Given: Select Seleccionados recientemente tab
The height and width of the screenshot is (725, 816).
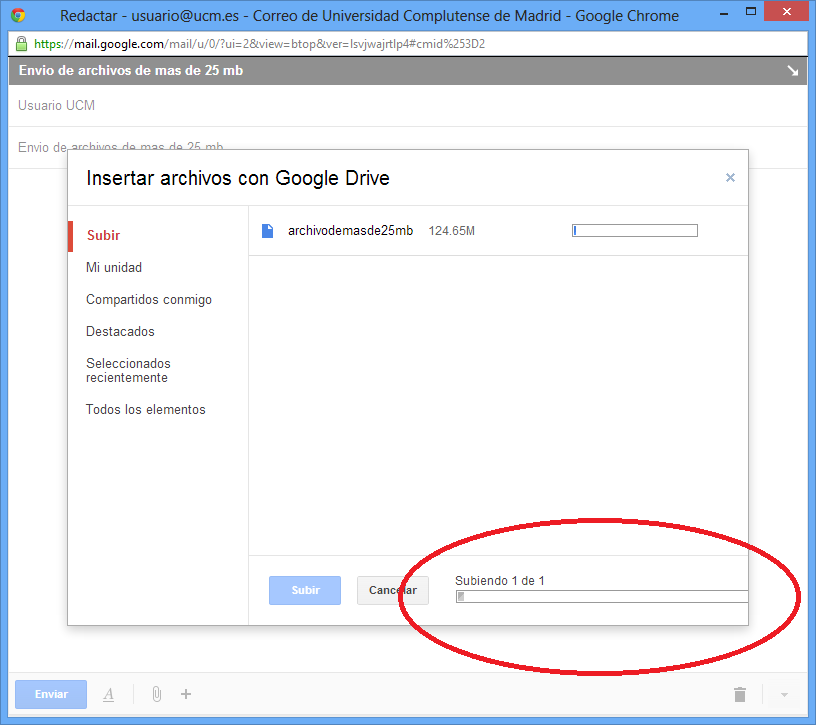Looking at the screenshot, I should point(129,370).
